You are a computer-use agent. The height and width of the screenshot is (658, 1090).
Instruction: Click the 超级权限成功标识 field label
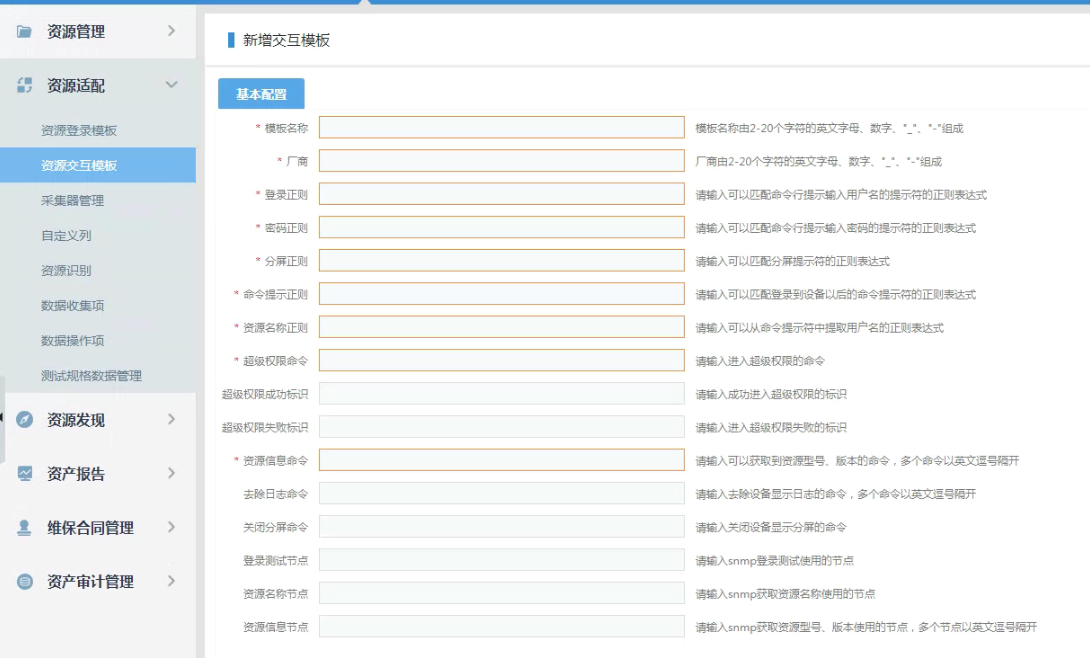point(265,394)
